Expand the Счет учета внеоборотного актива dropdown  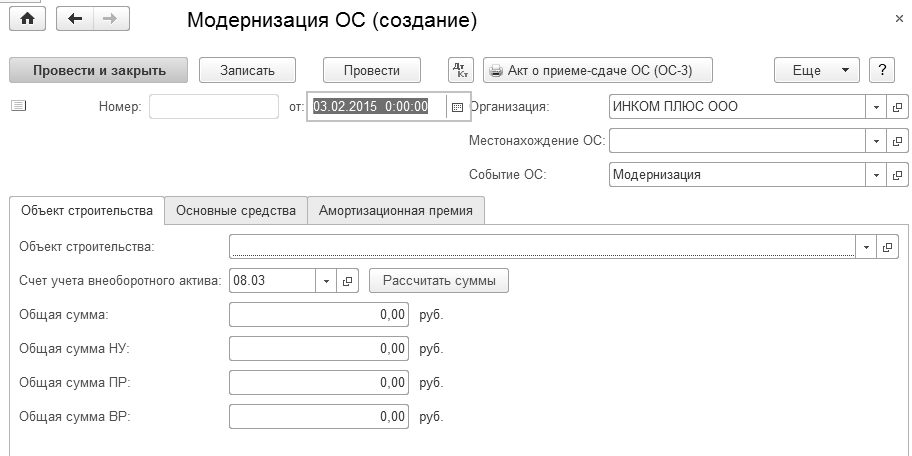click(x=326, y=281)
